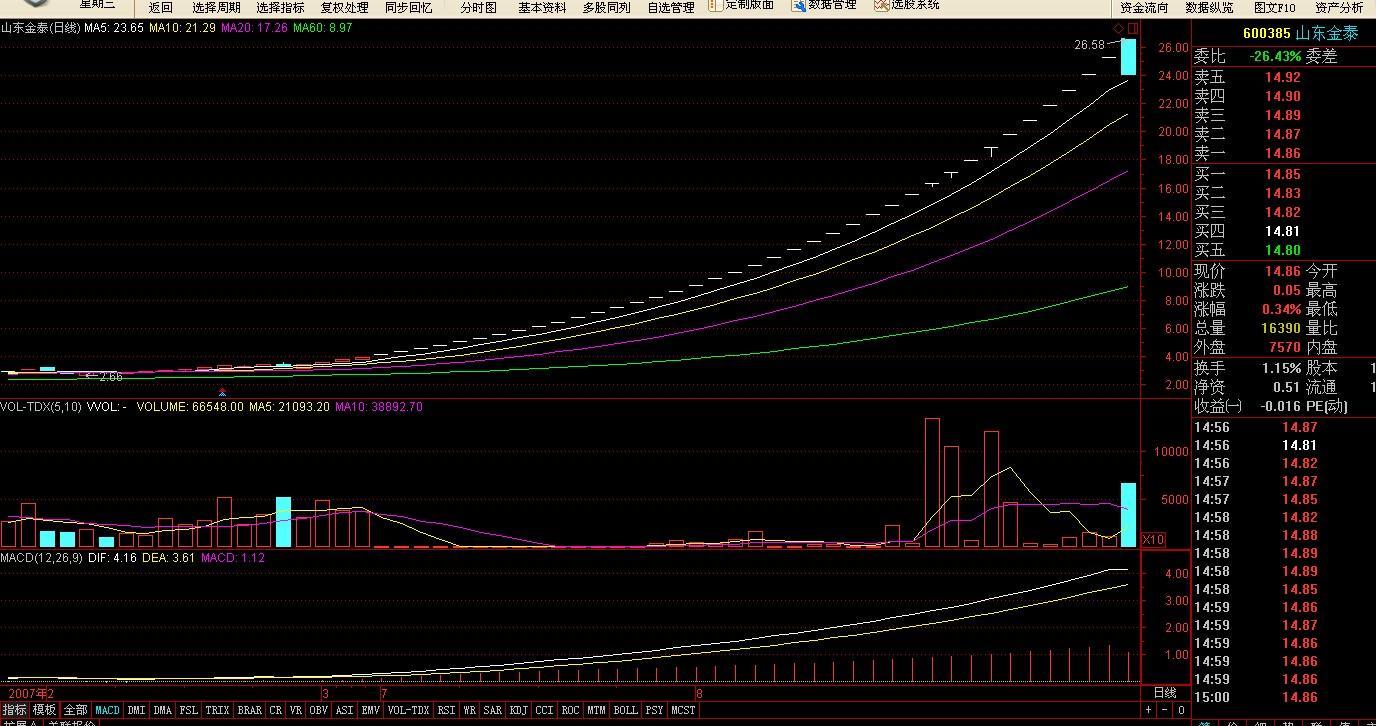Click the 卖五 price 14.92
The height and width of the screenshot is (726, 1376).
1282,77
